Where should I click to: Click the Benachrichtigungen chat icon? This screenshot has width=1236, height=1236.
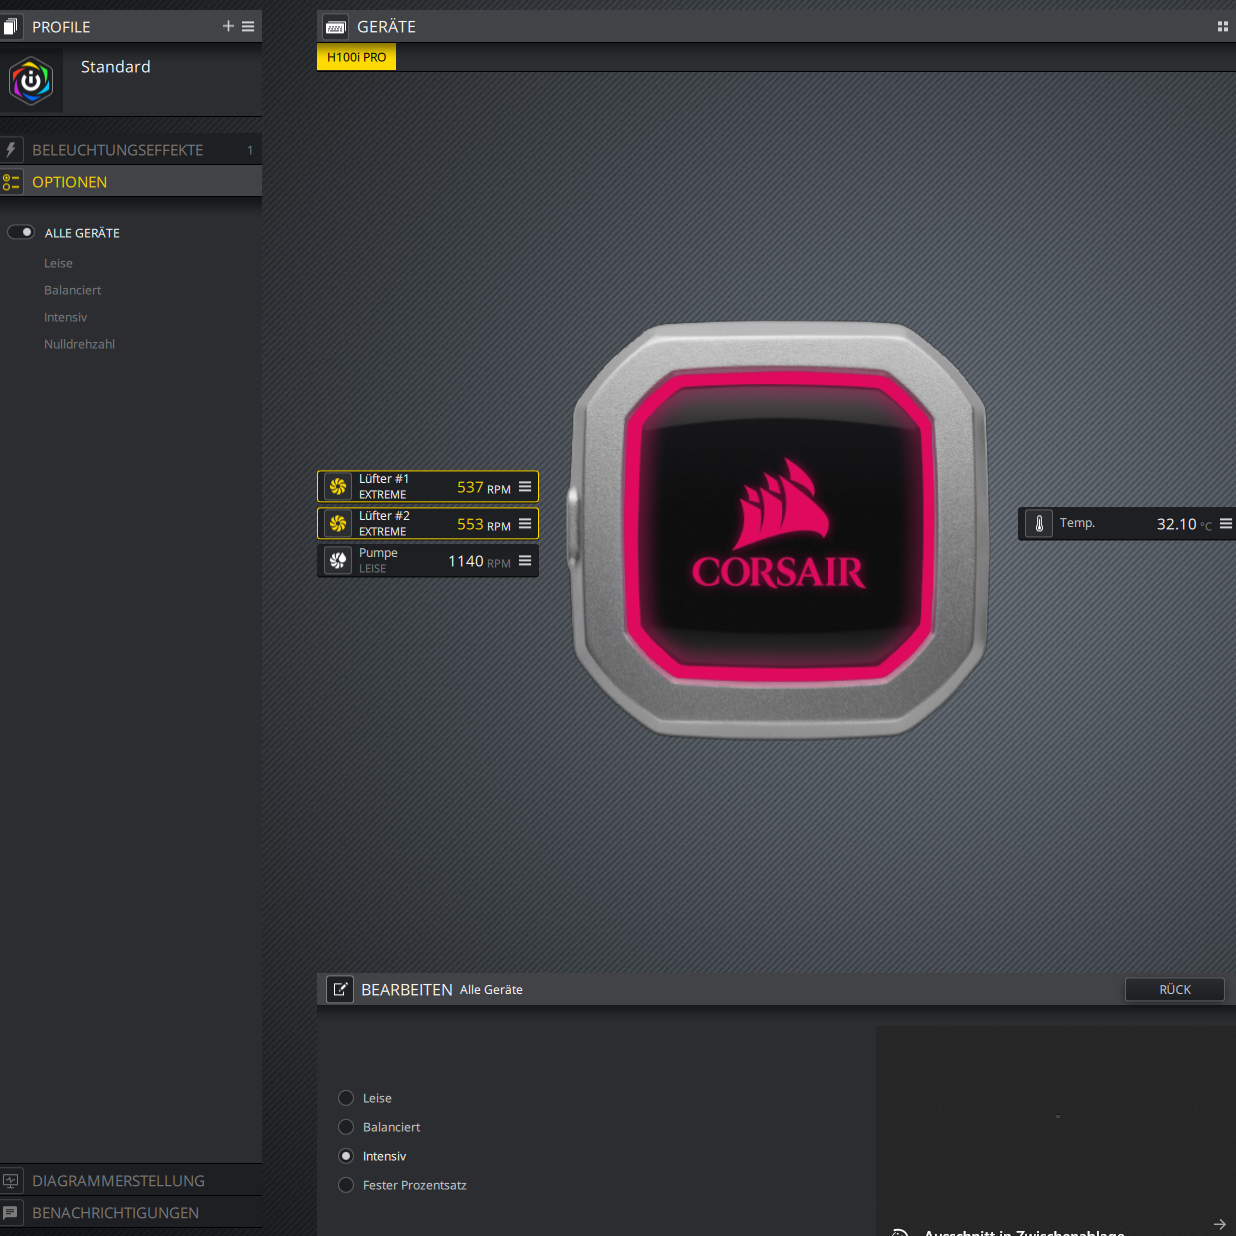pos(11,1212)
